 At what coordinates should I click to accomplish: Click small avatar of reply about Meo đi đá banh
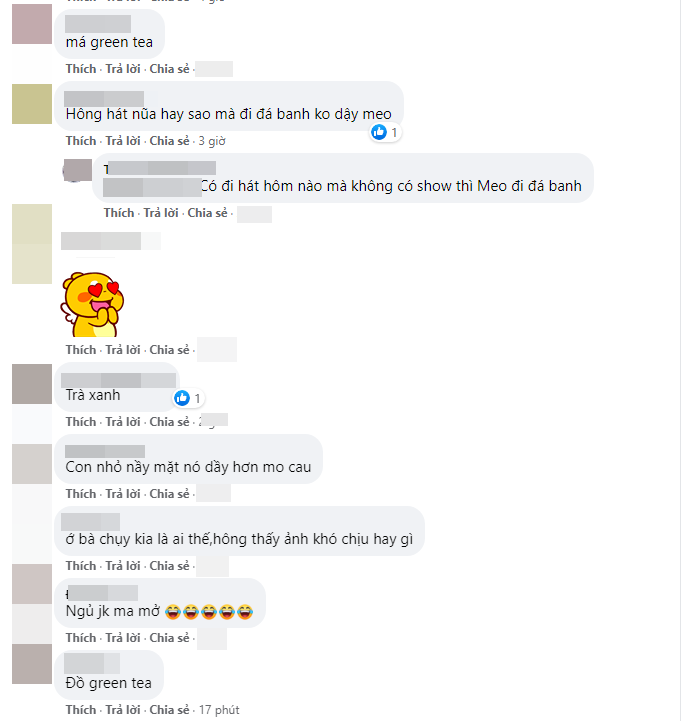point(77,171)
